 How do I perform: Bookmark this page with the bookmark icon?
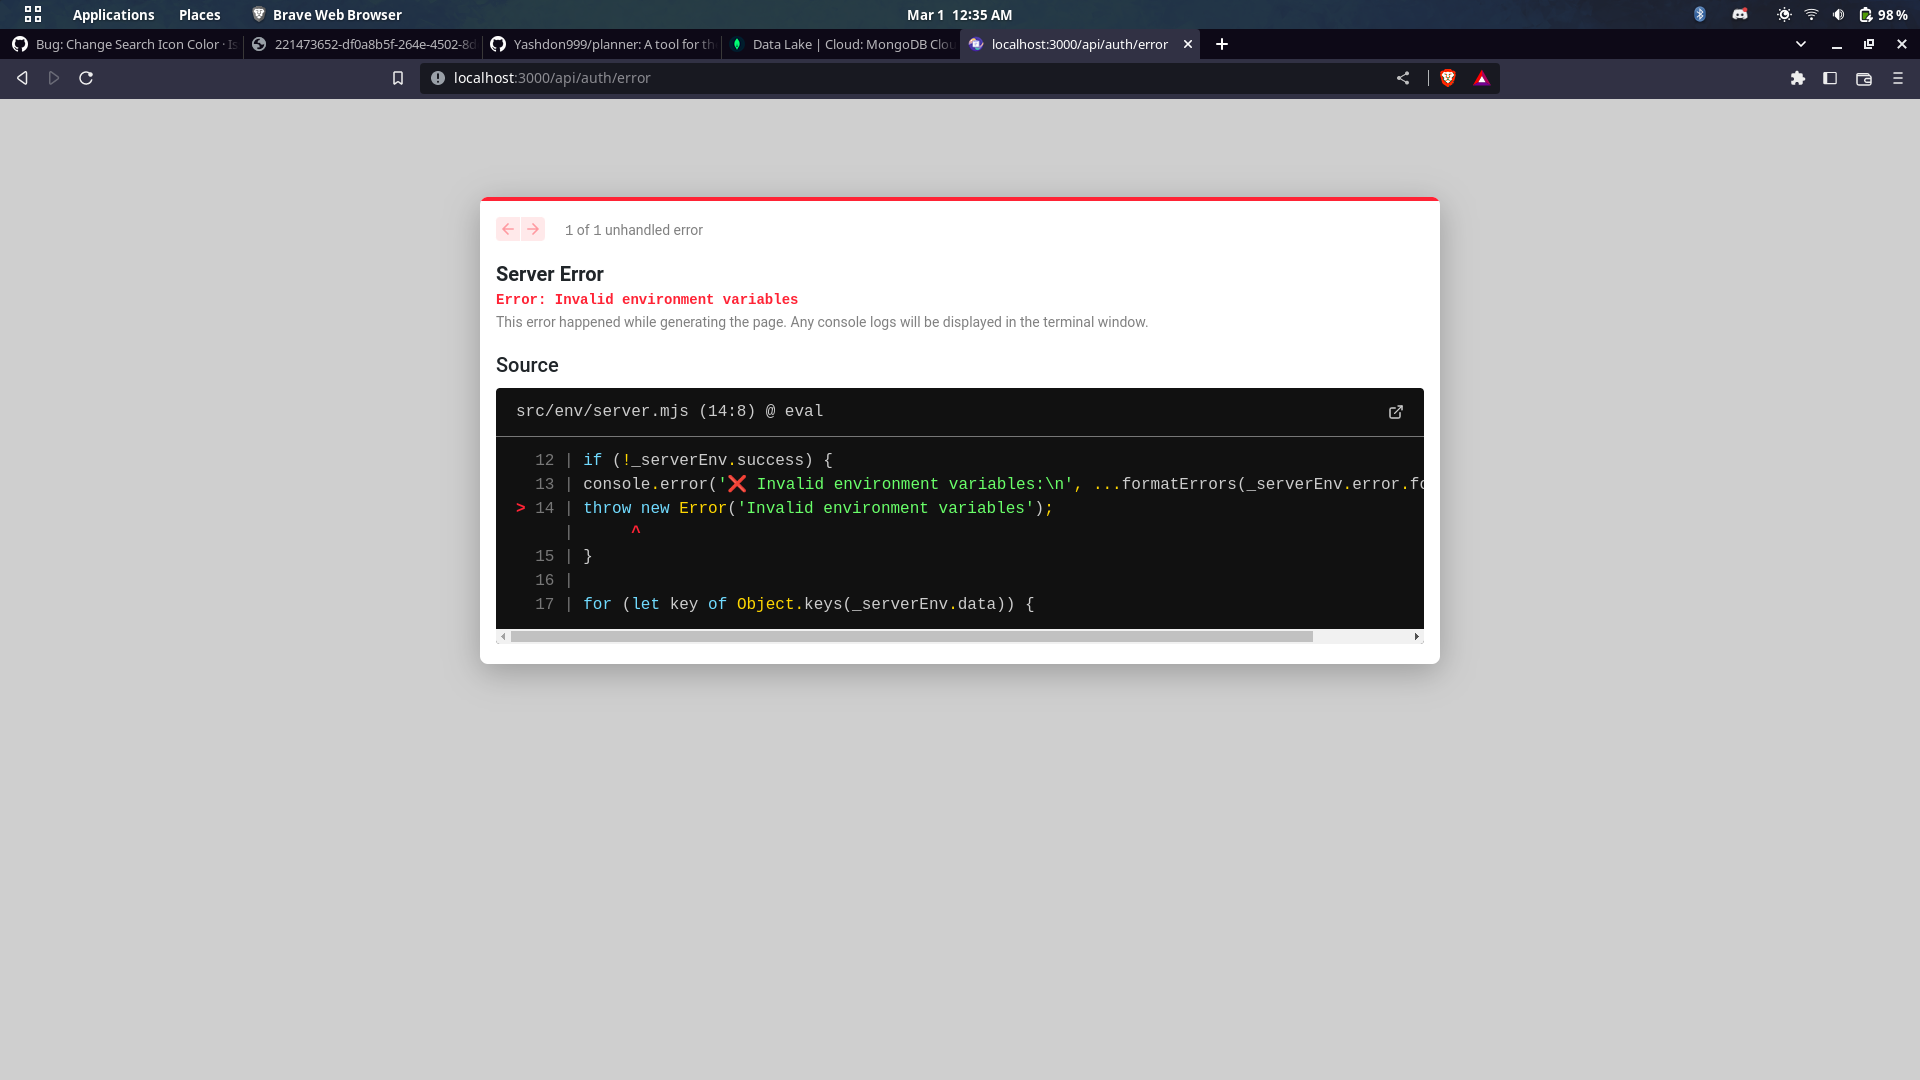click(398, 78)
